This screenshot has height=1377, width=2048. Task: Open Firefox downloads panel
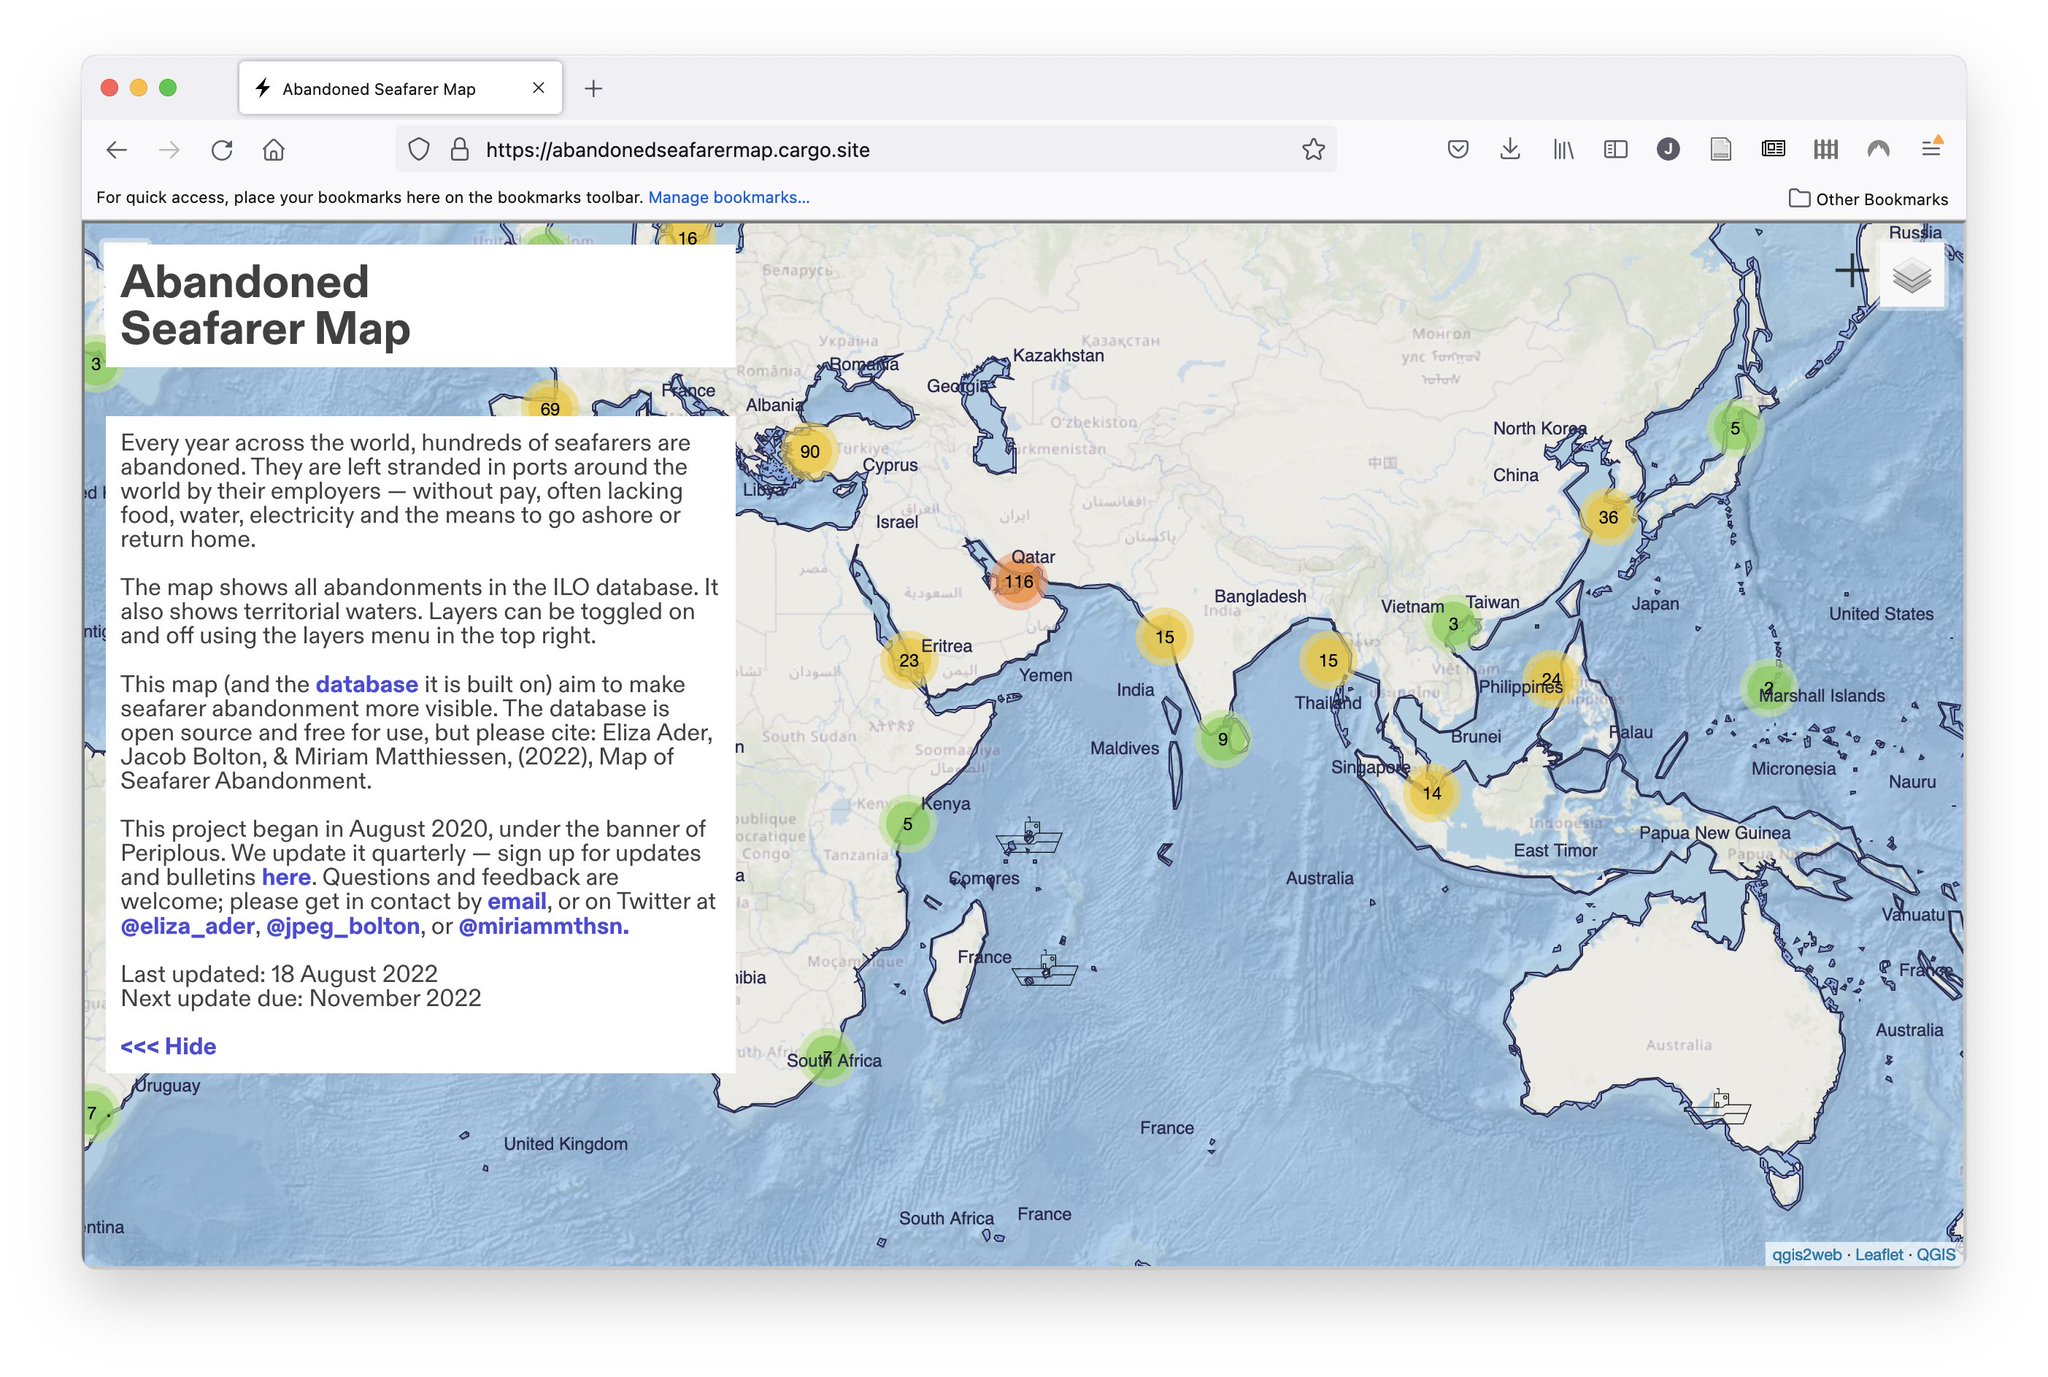[1510, 150]
